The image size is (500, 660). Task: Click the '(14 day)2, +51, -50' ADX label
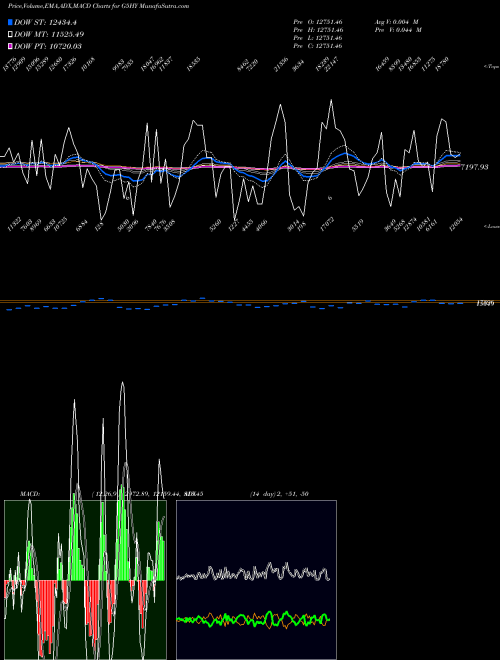tap(279, 494)
